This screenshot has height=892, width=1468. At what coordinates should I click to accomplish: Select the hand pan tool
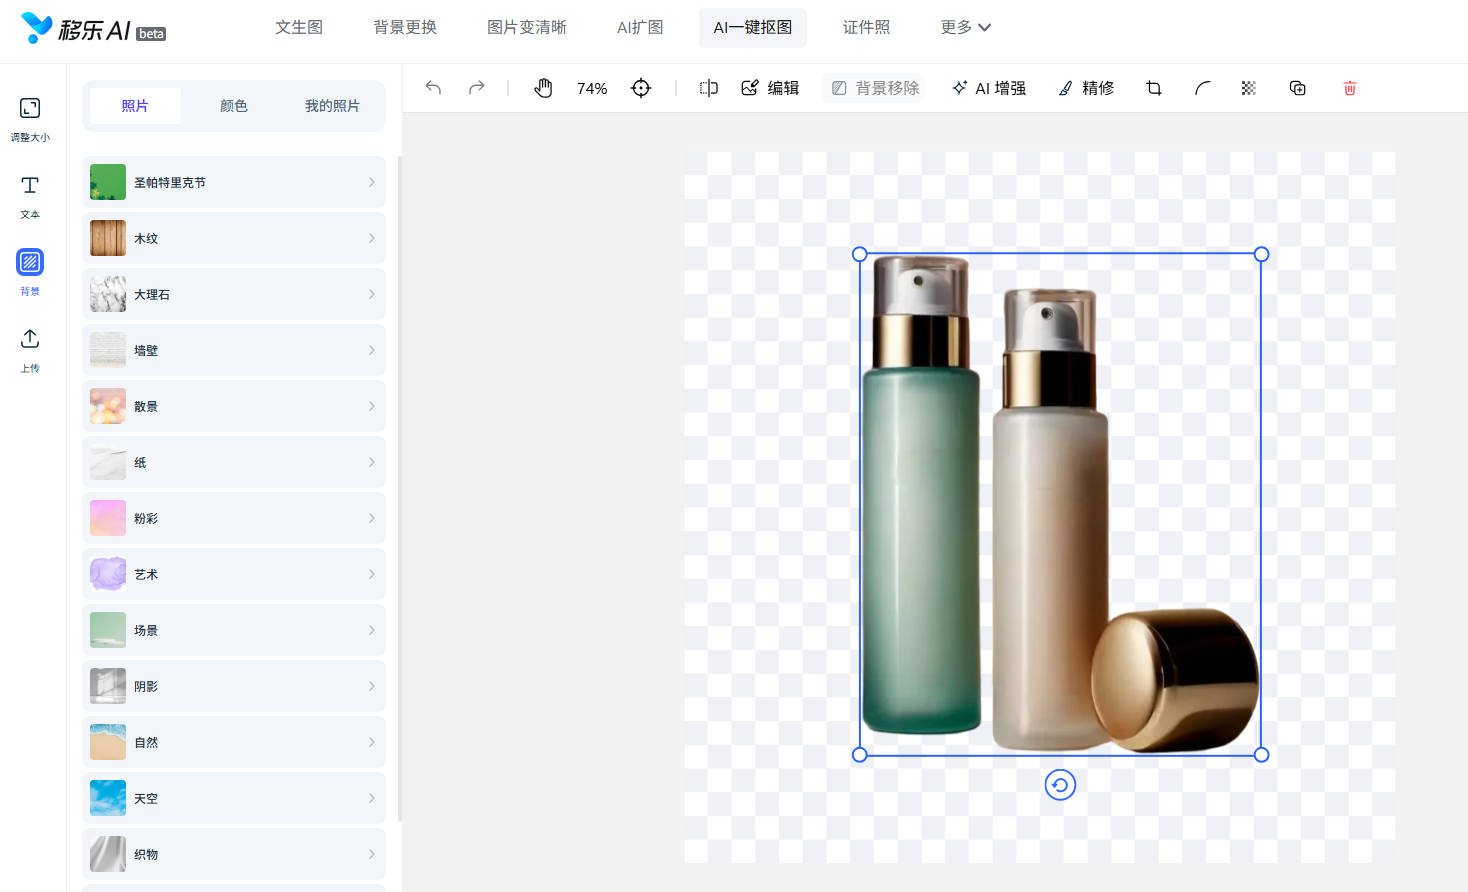coord(543,88)
